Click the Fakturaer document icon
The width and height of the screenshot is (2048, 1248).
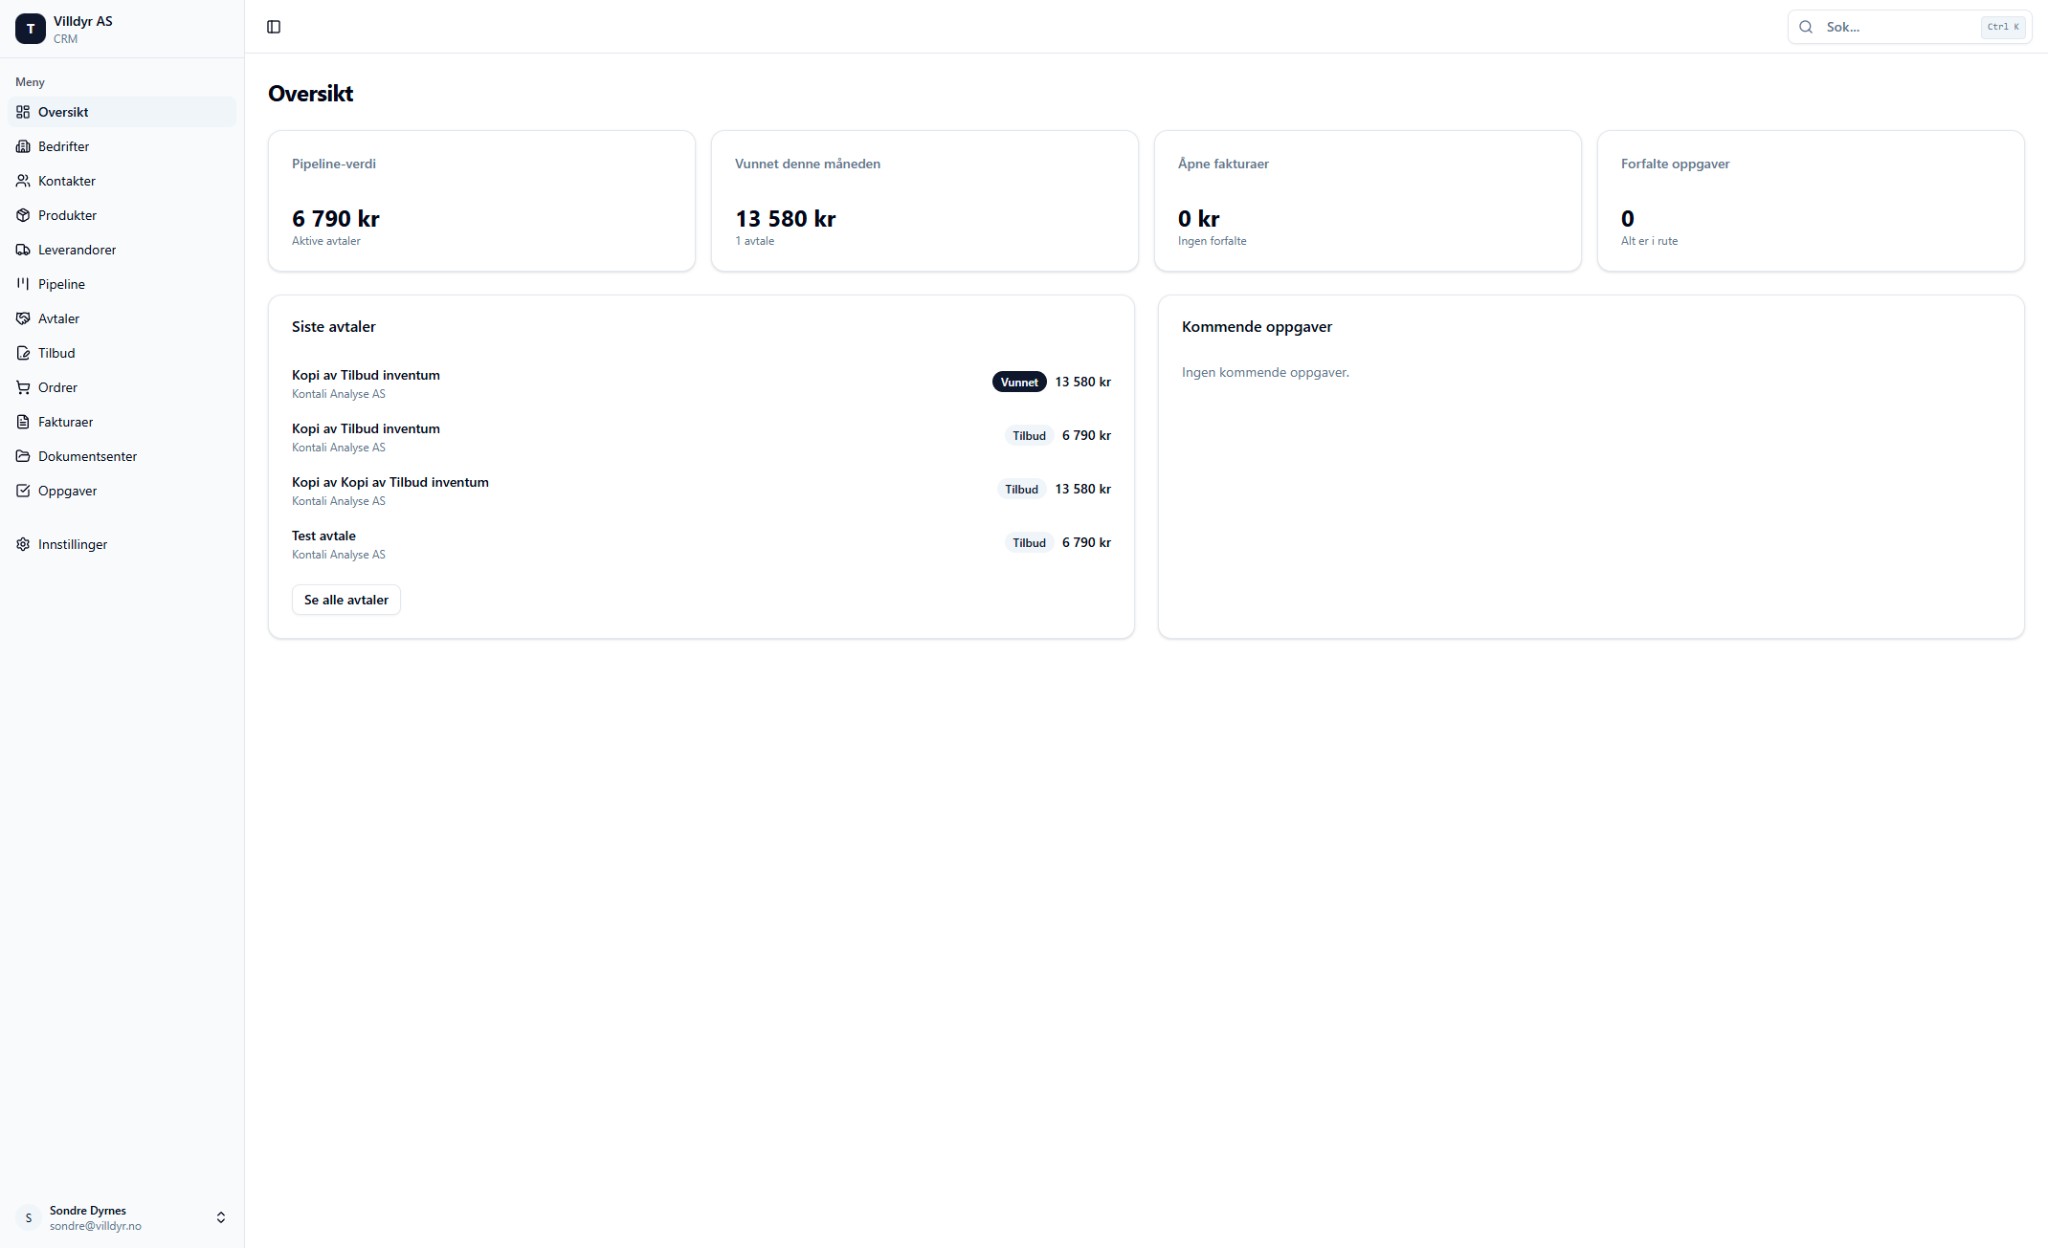point(24,421)
